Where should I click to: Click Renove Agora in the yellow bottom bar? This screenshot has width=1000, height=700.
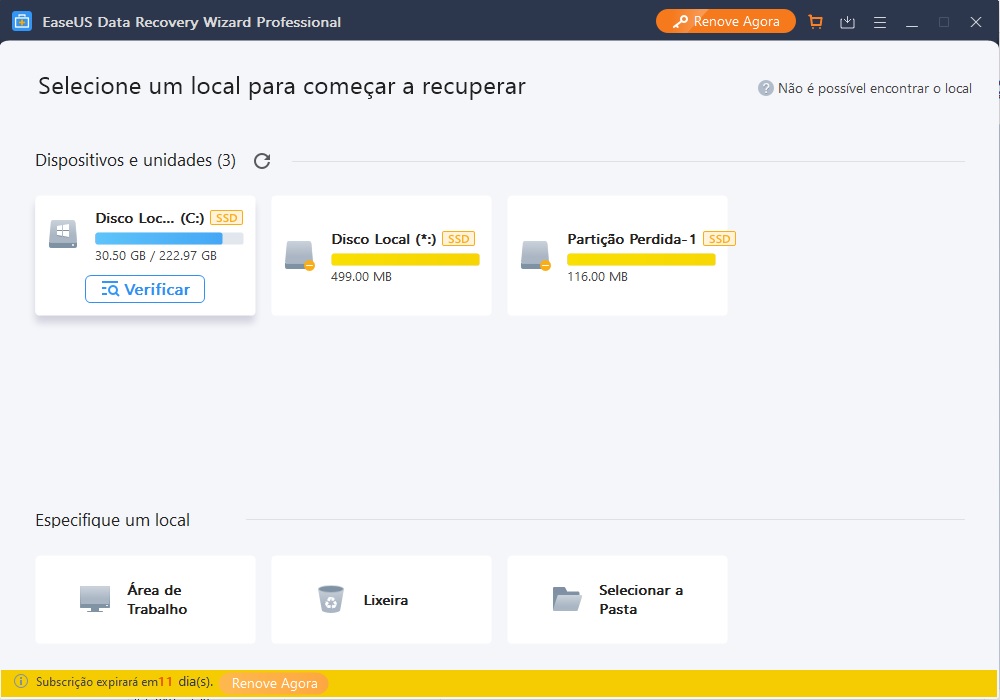274,683
